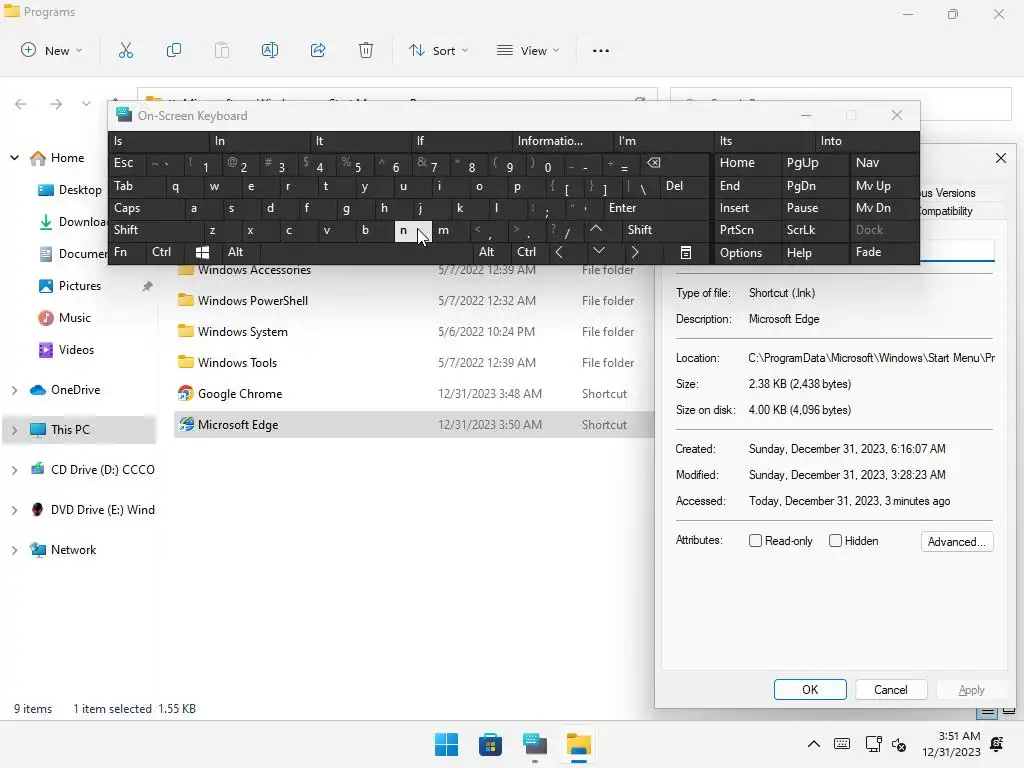Viewport: 1024px width, 768px height.
Task: Open the Pictures folder in sidebar
Action: click(80, 286)
